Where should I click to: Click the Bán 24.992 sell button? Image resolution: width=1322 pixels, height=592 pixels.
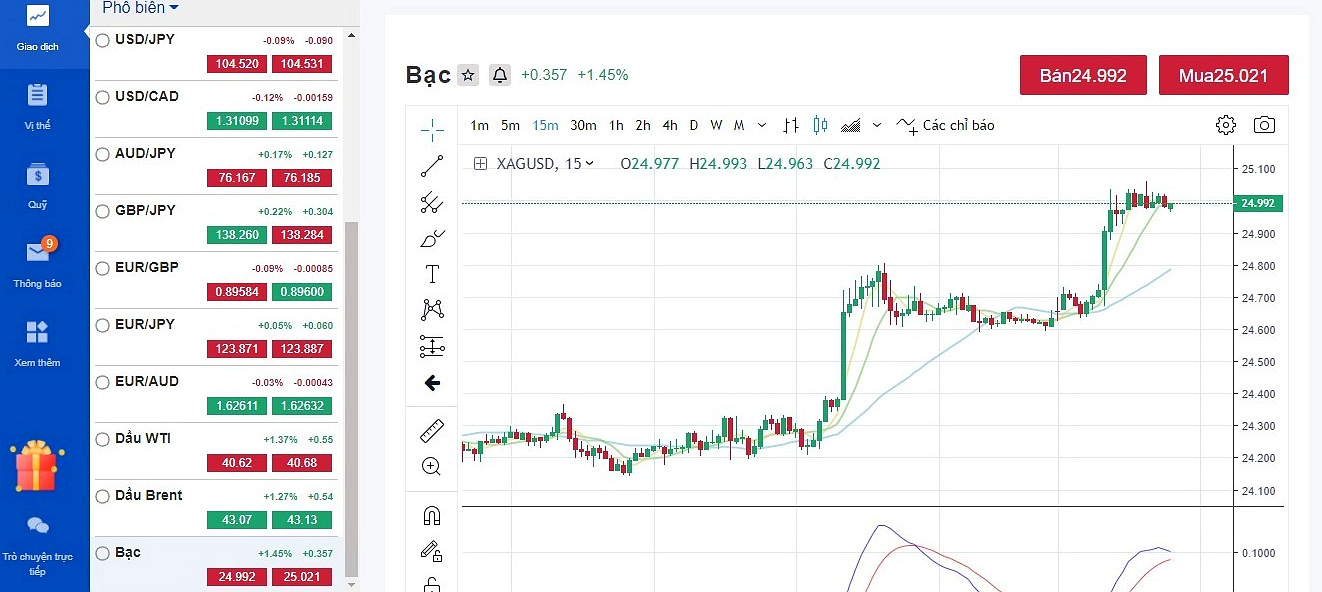pyautogui.click(x=1083, y=75)
